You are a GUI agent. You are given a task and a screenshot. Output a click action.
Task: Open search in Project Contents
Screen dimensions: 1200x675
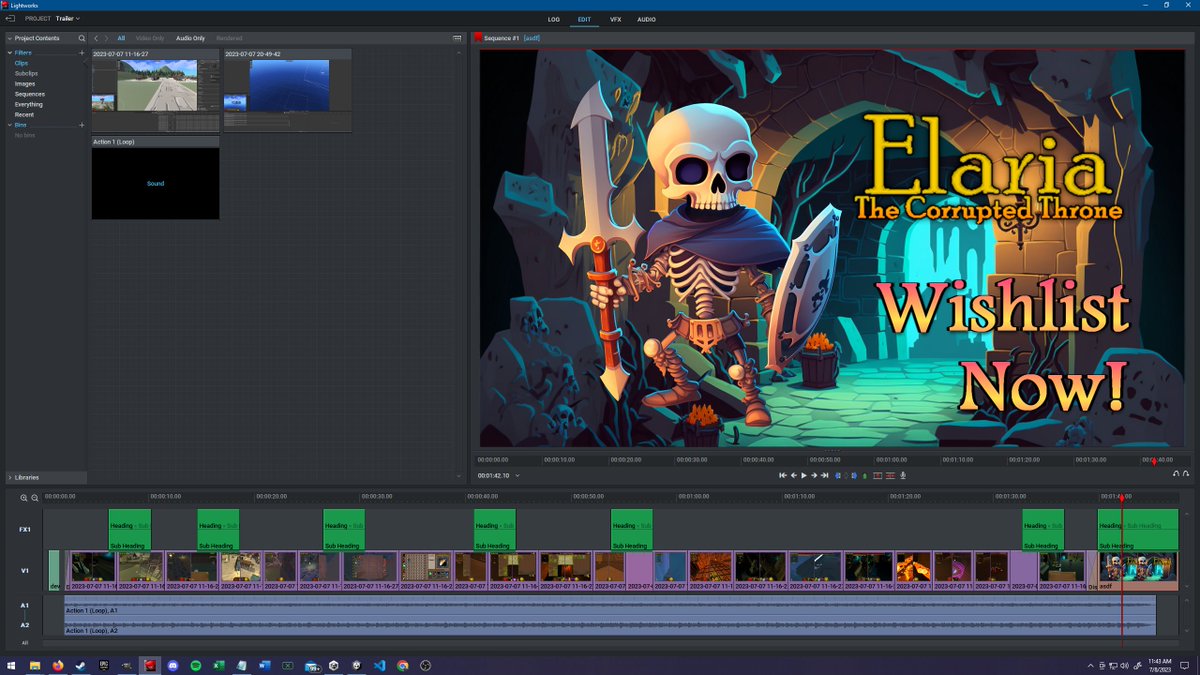pyautogui.click(x=82, y=38)
